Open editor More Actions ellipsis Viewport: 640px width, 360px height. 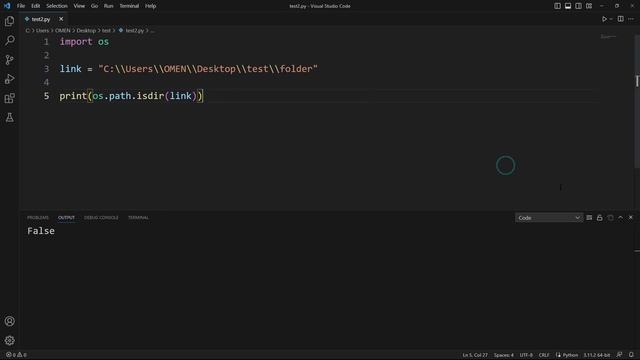[x=631, y=19]
